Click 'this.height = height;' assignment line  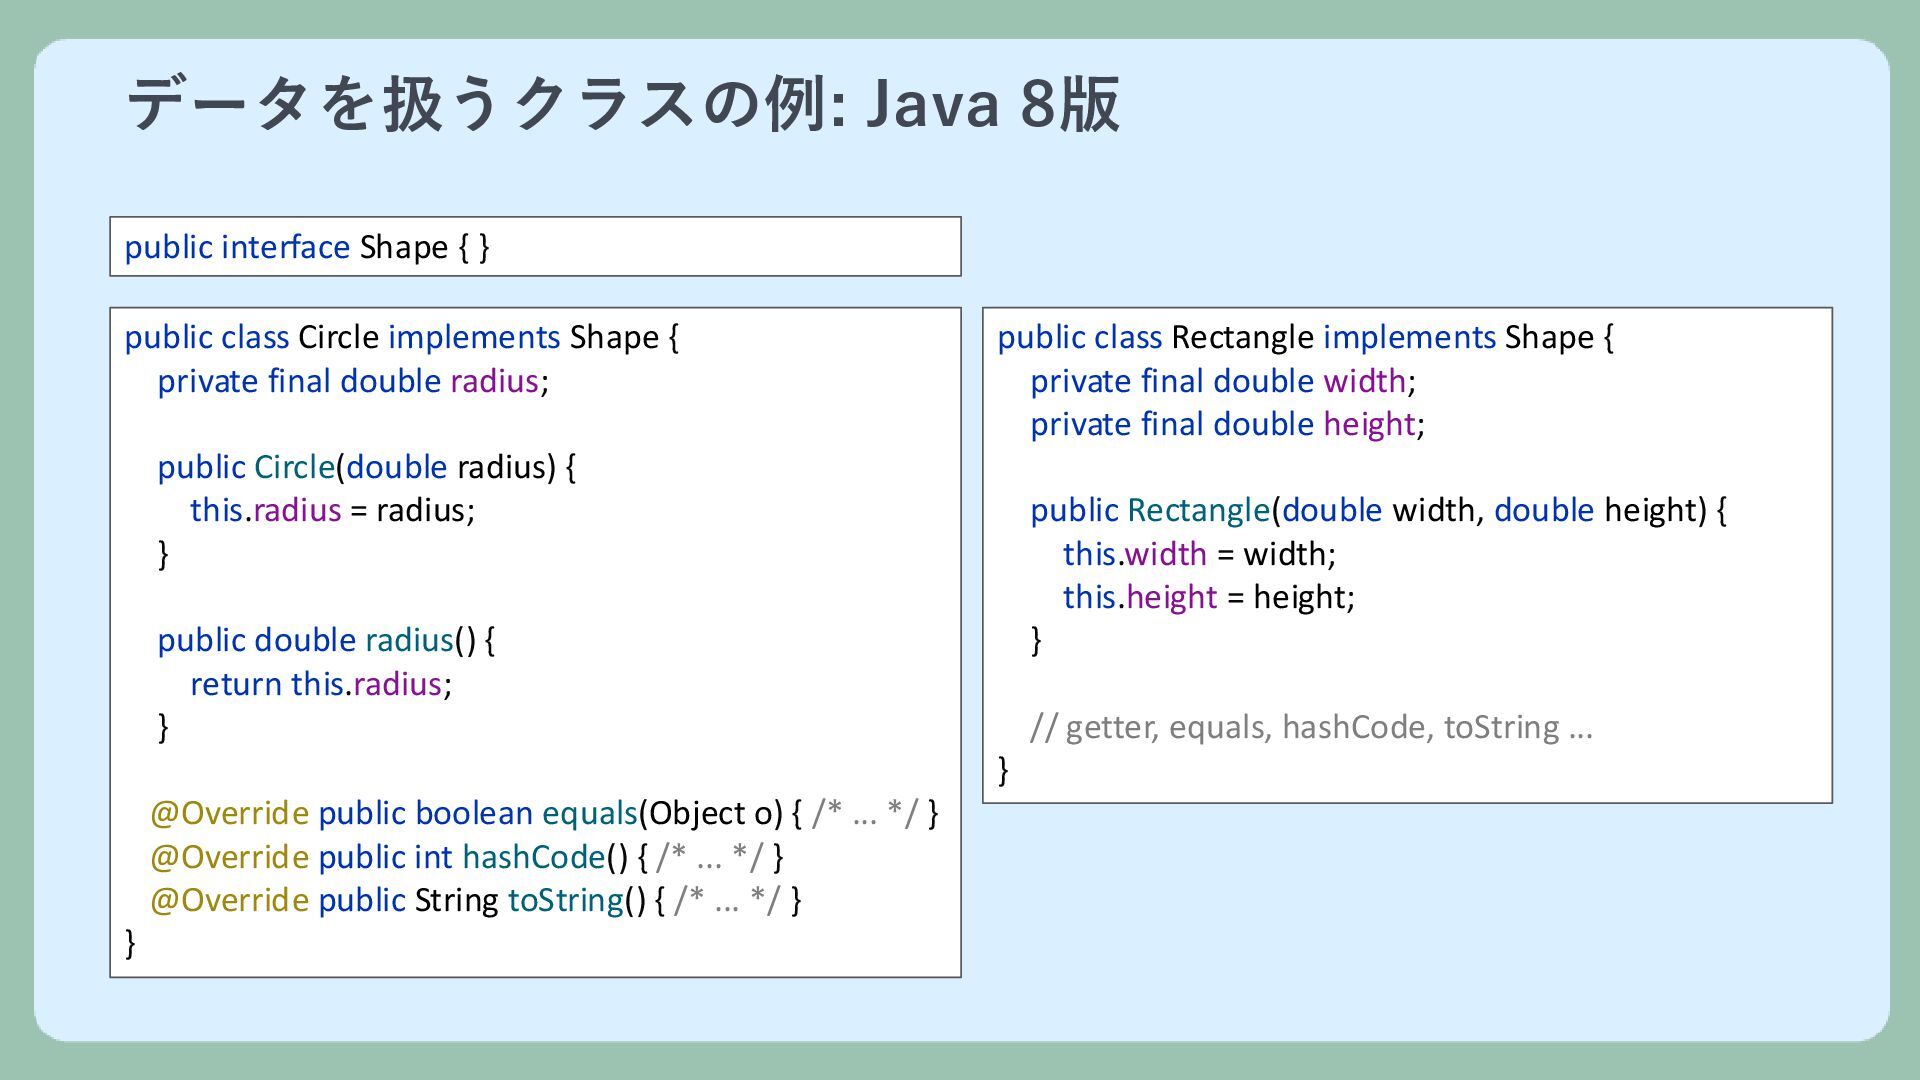pyautogui.click(x=1208, y=597)
